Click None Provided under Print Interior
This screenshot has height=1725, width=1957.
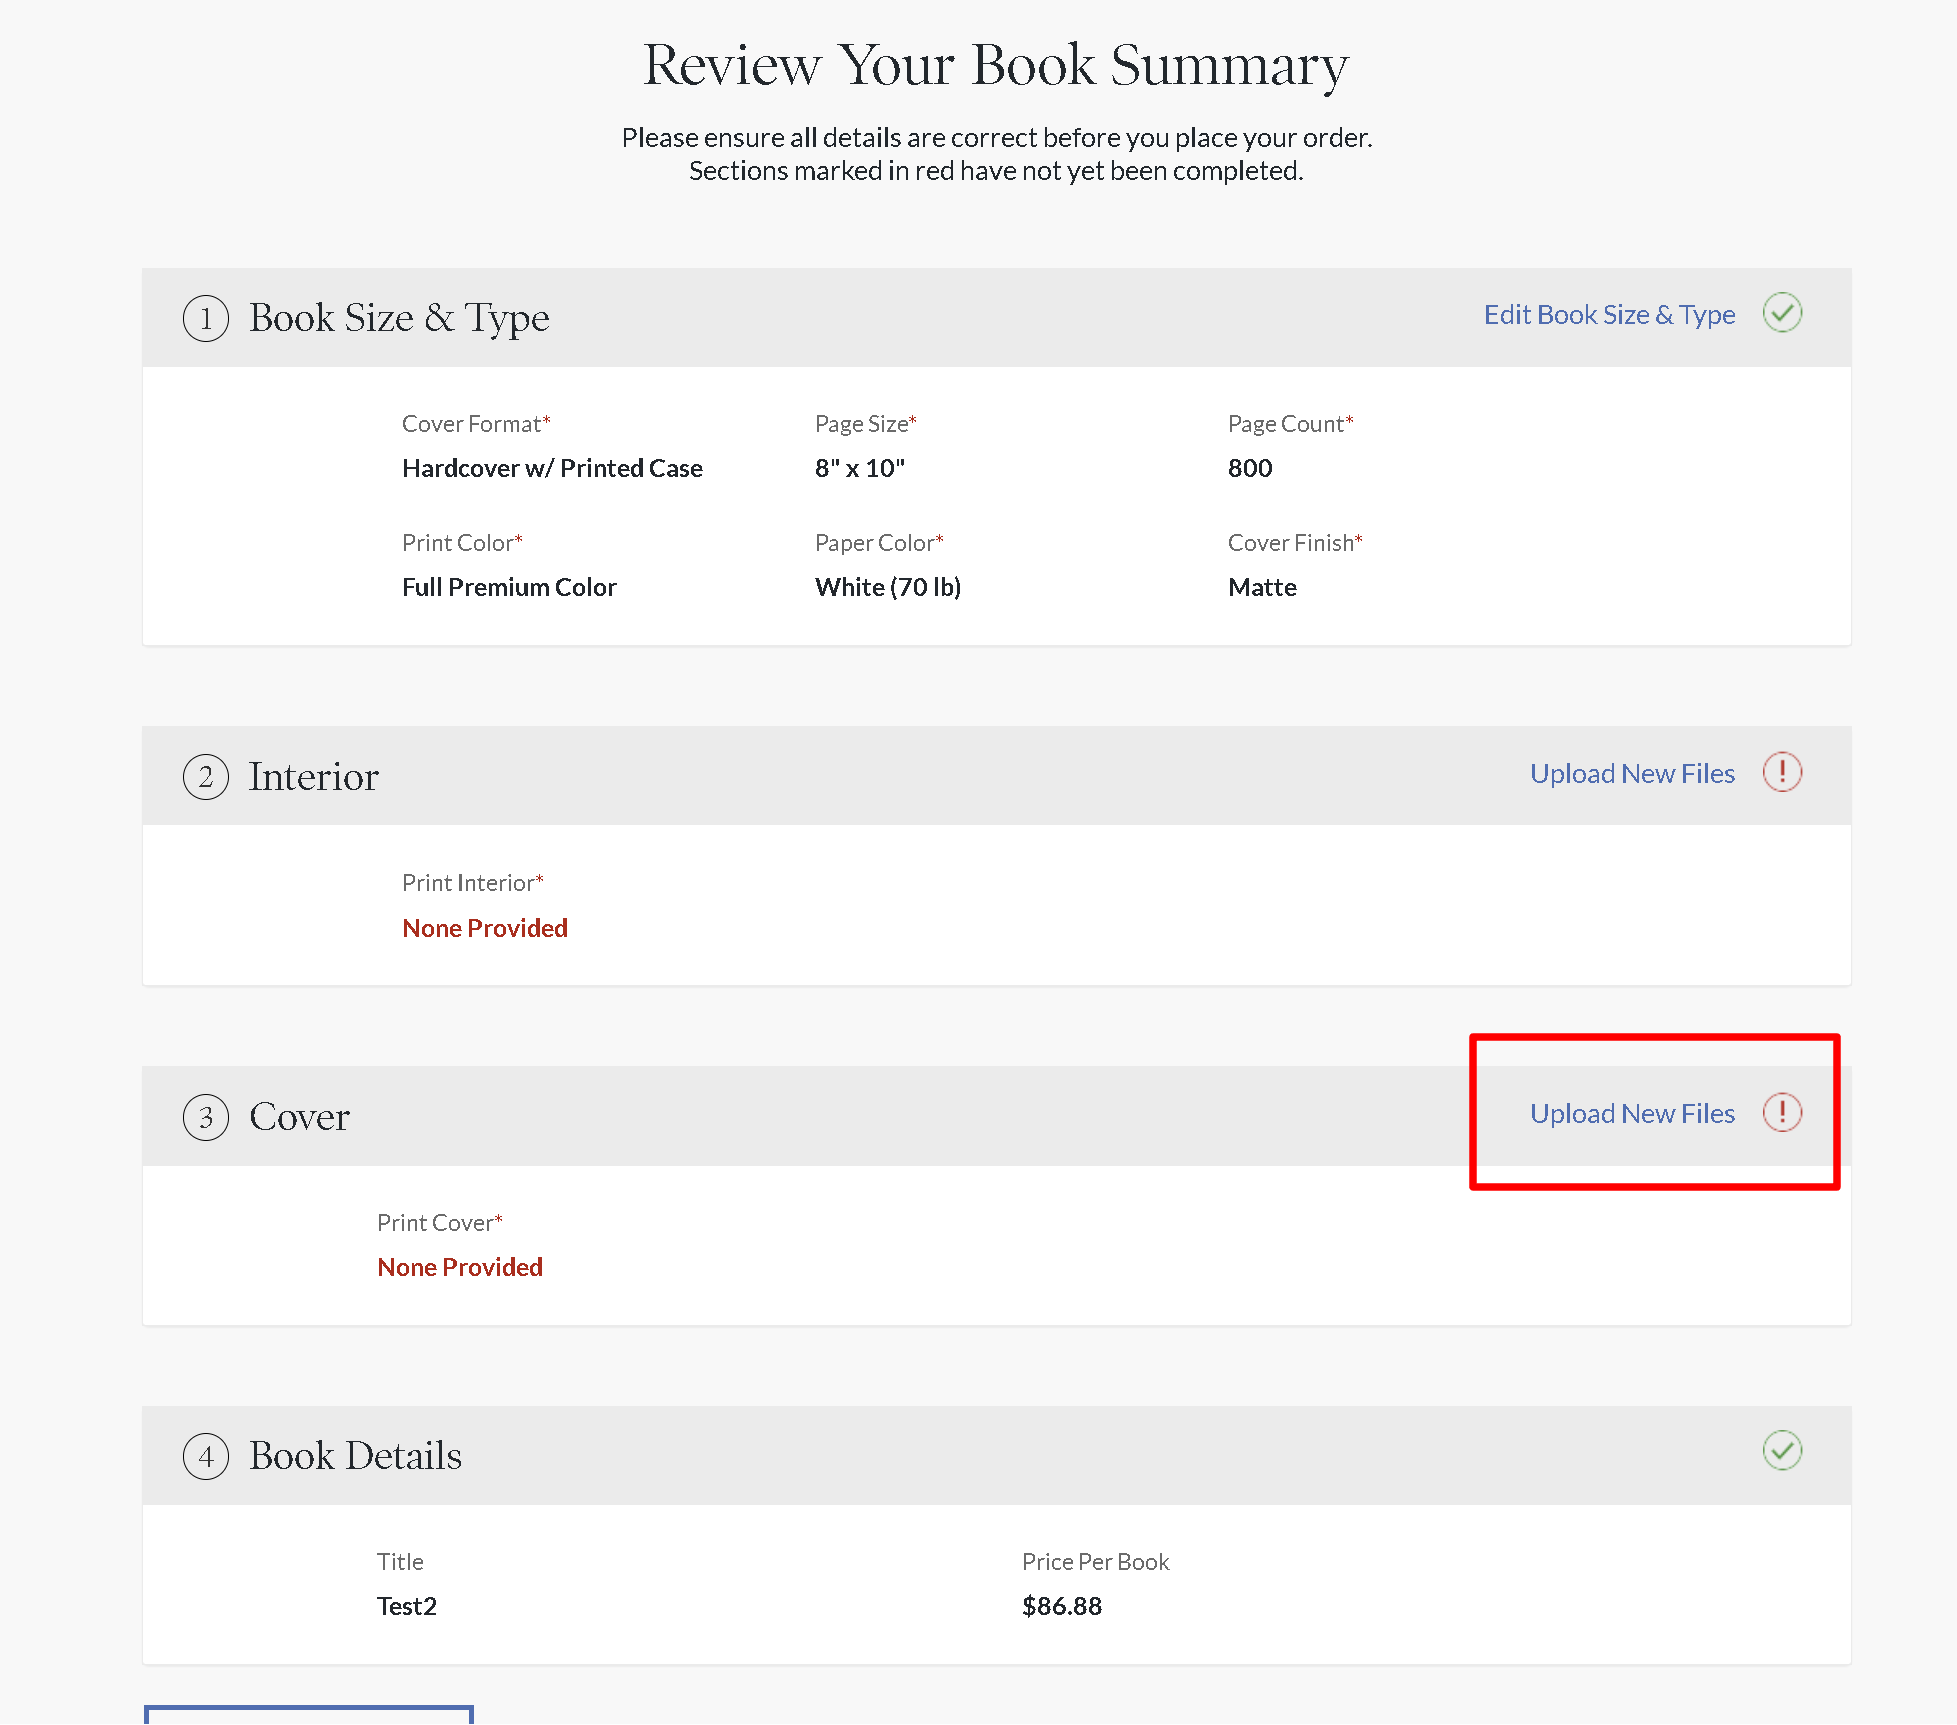[485, 928]
